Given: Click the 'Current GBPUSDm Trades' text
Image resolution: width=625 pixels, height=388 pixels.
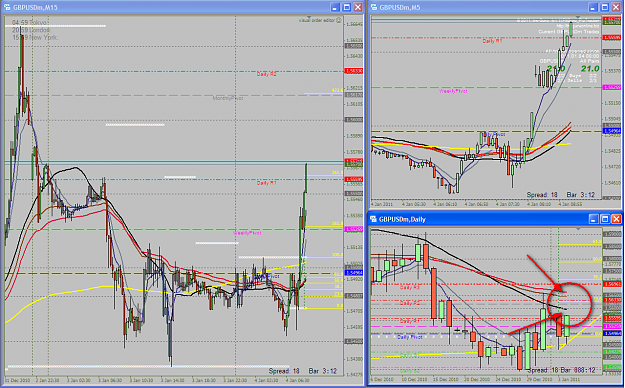Looking at the screenshot, I should pyautogui.click(x=569, y=32).
